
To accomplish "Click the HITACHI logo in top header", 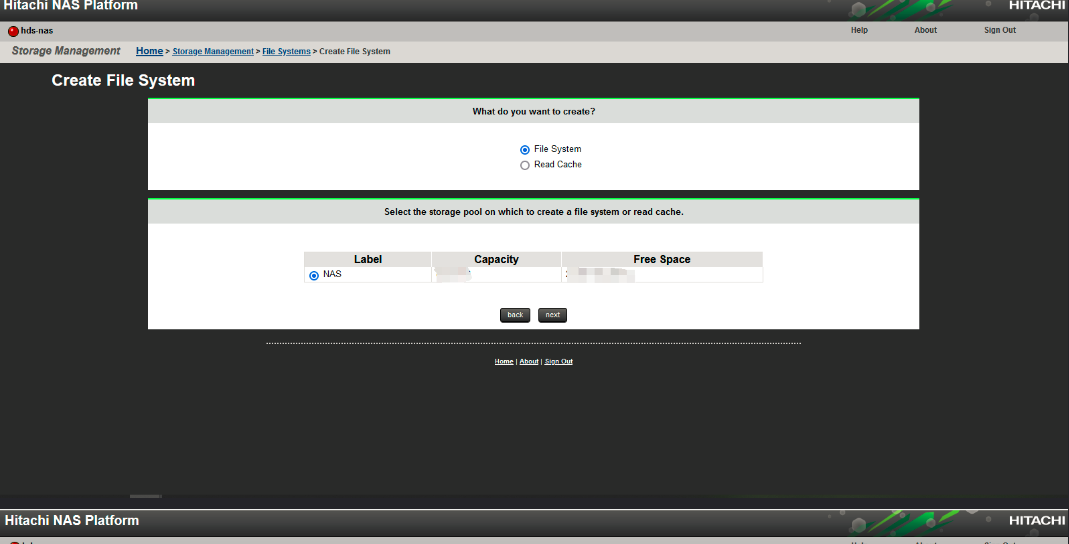I will tap(1036, 5).
